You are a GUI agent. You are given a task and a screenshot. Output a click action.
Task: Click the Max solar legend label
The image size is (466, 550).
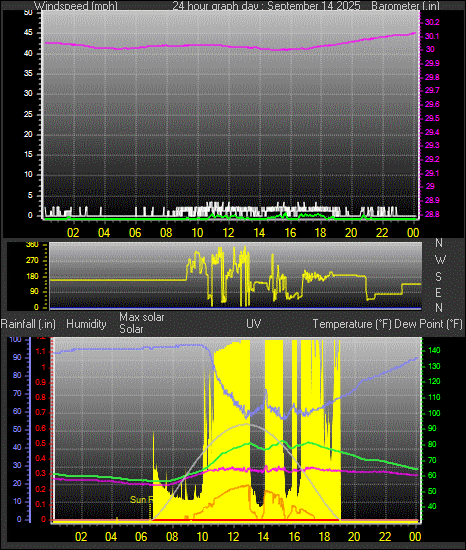click(x=142, y=317)
